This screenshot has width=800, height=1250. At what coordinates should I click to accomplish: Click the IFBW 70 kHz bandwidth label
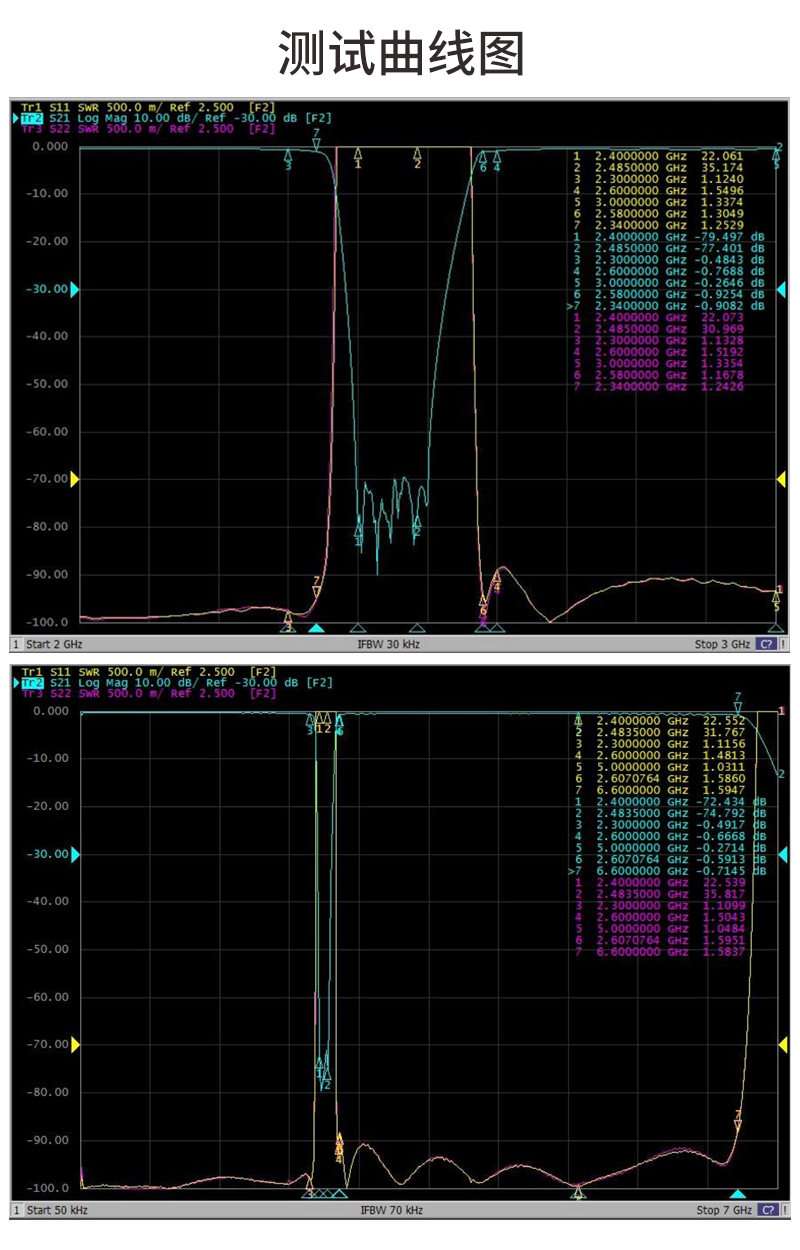coord(391,1210)
